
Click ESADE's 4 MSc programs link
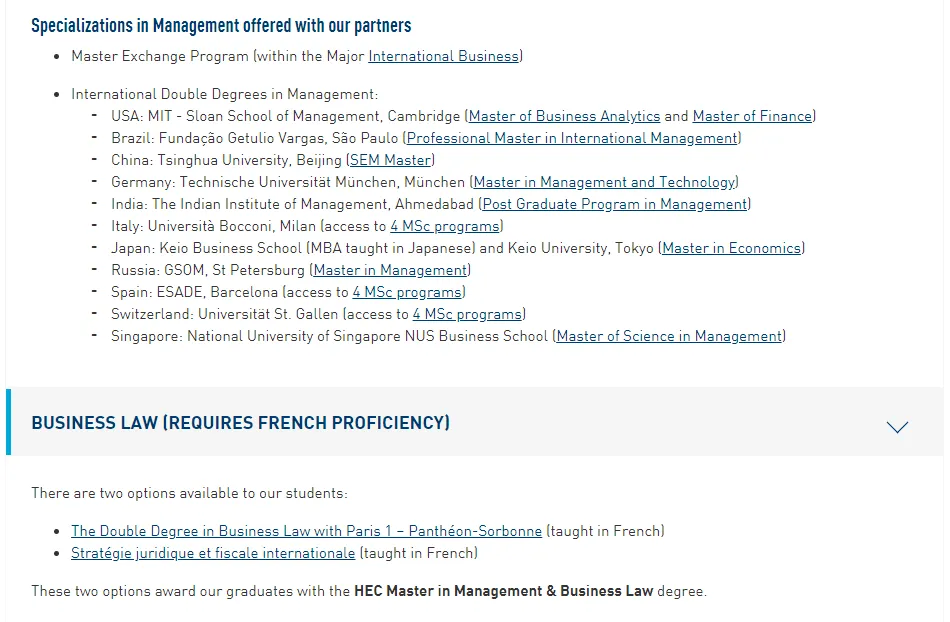pos(406,292)
